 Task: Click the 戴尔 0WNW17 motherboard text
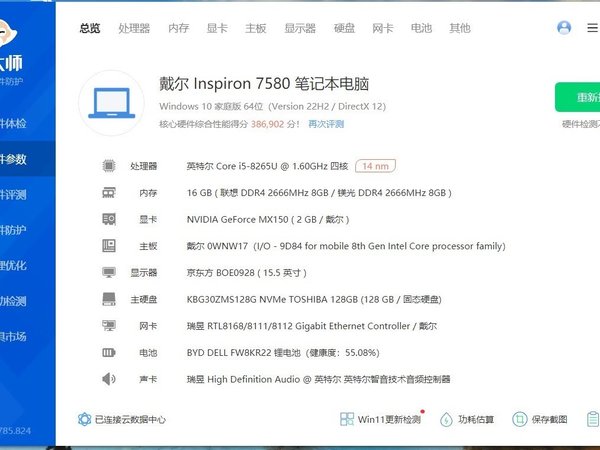click(x=346, y=246)
